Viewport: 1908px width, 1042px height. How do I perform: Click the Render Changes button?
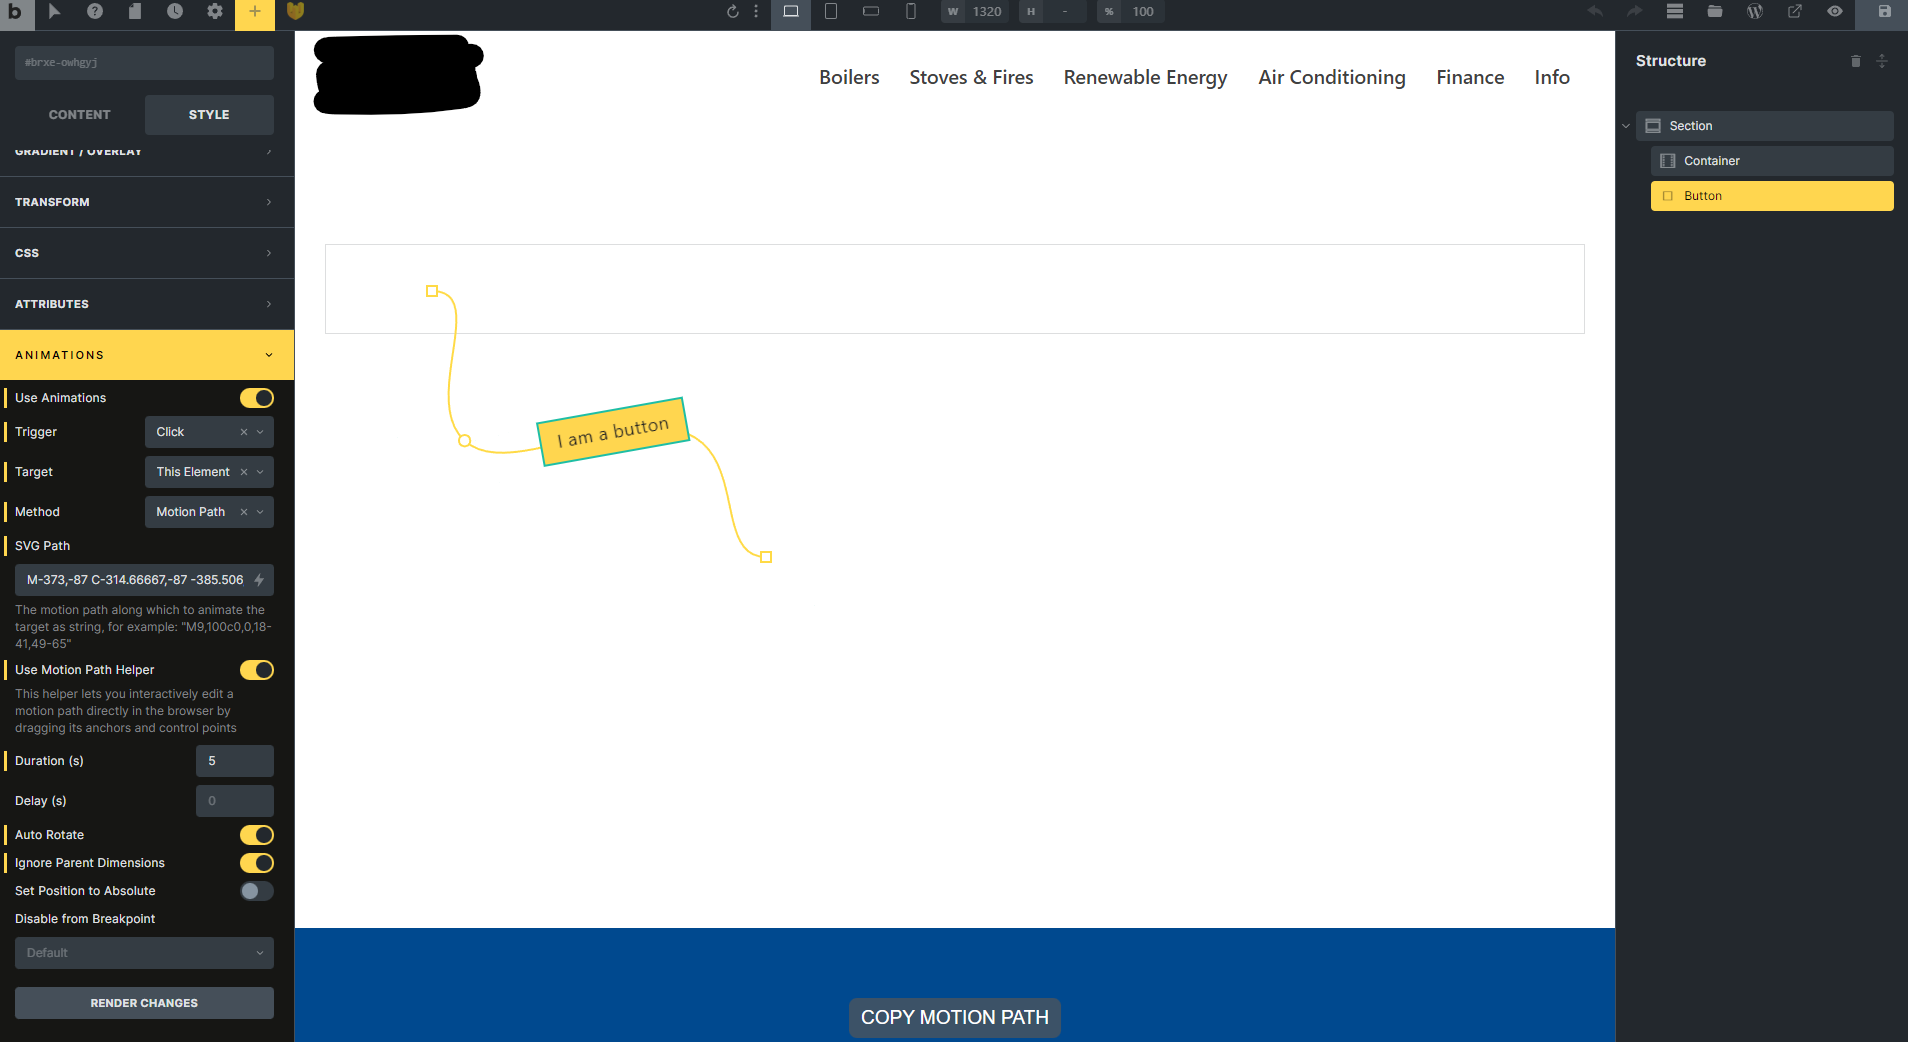pos(144,1003)
